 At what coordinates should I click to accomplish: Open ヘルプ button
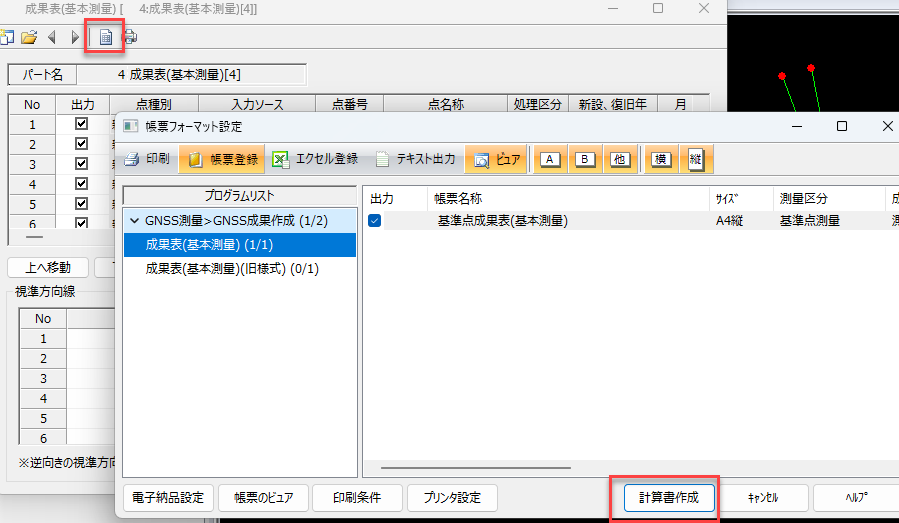(x=857, y=498)
